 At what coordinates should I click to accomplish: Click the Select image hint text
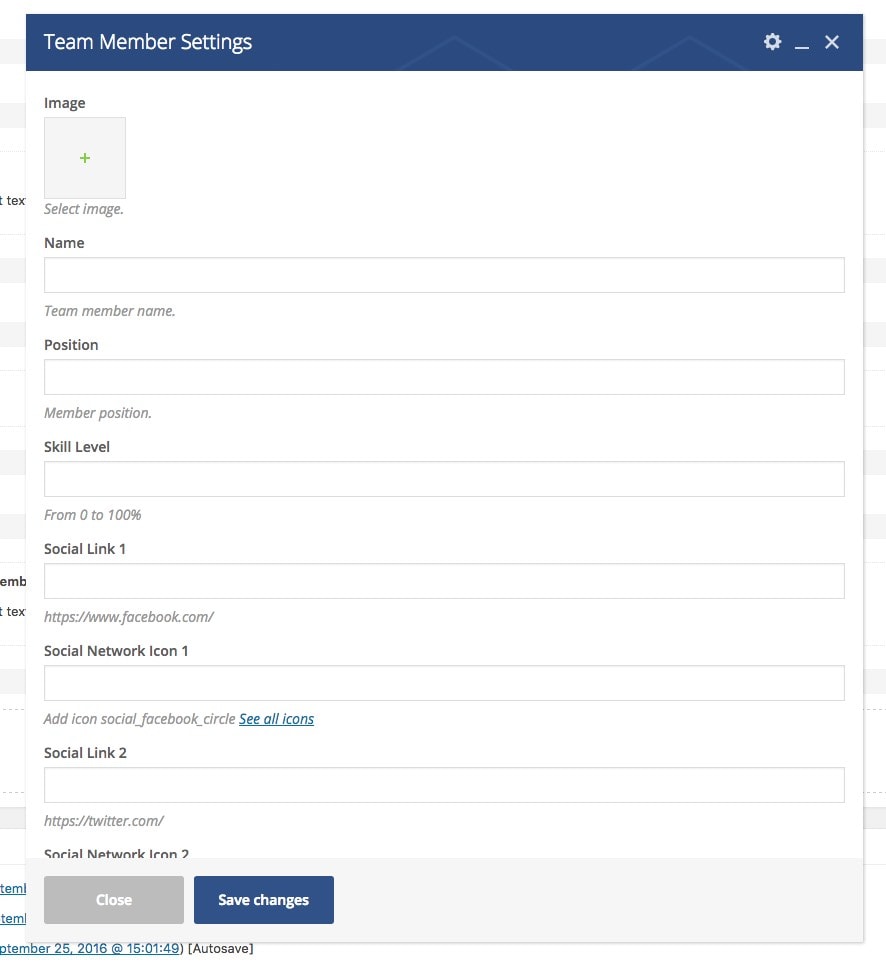(x=84, y=209)
